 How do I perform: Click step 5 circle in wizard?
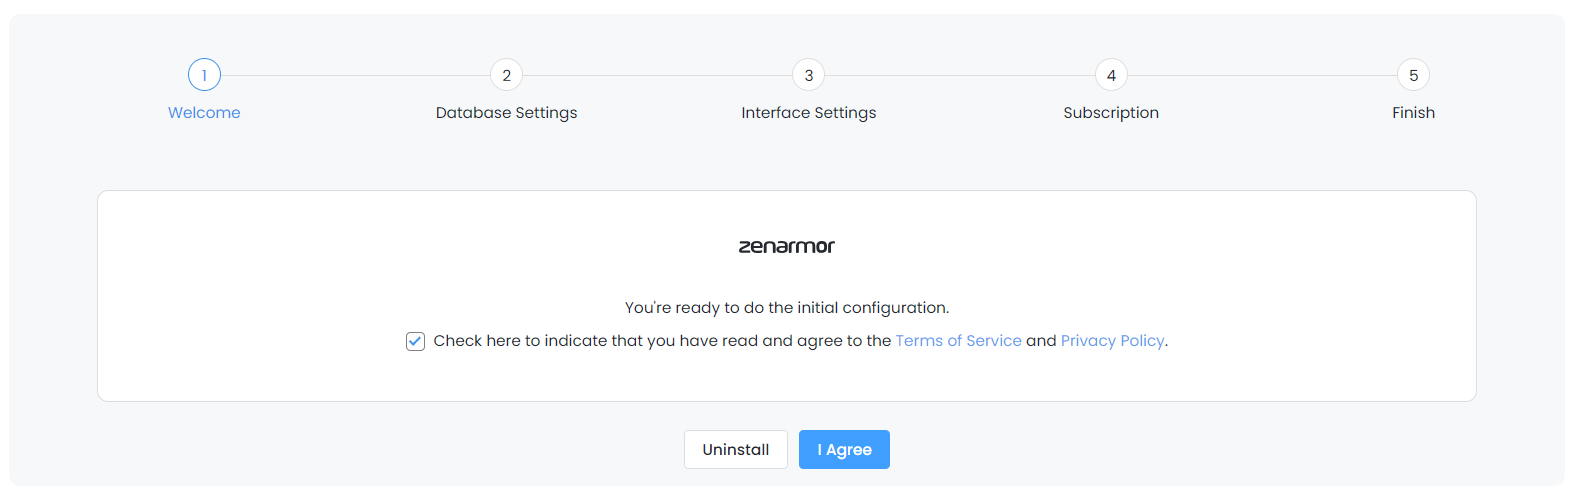[1414, 75]
